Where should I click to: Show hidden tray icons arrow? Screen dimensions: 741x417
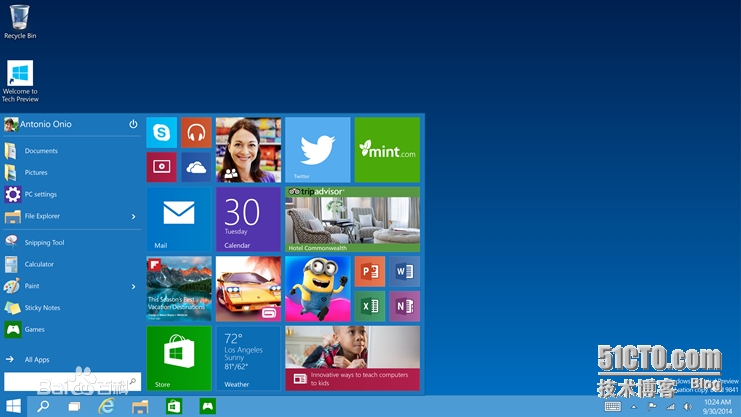(634, 407)
